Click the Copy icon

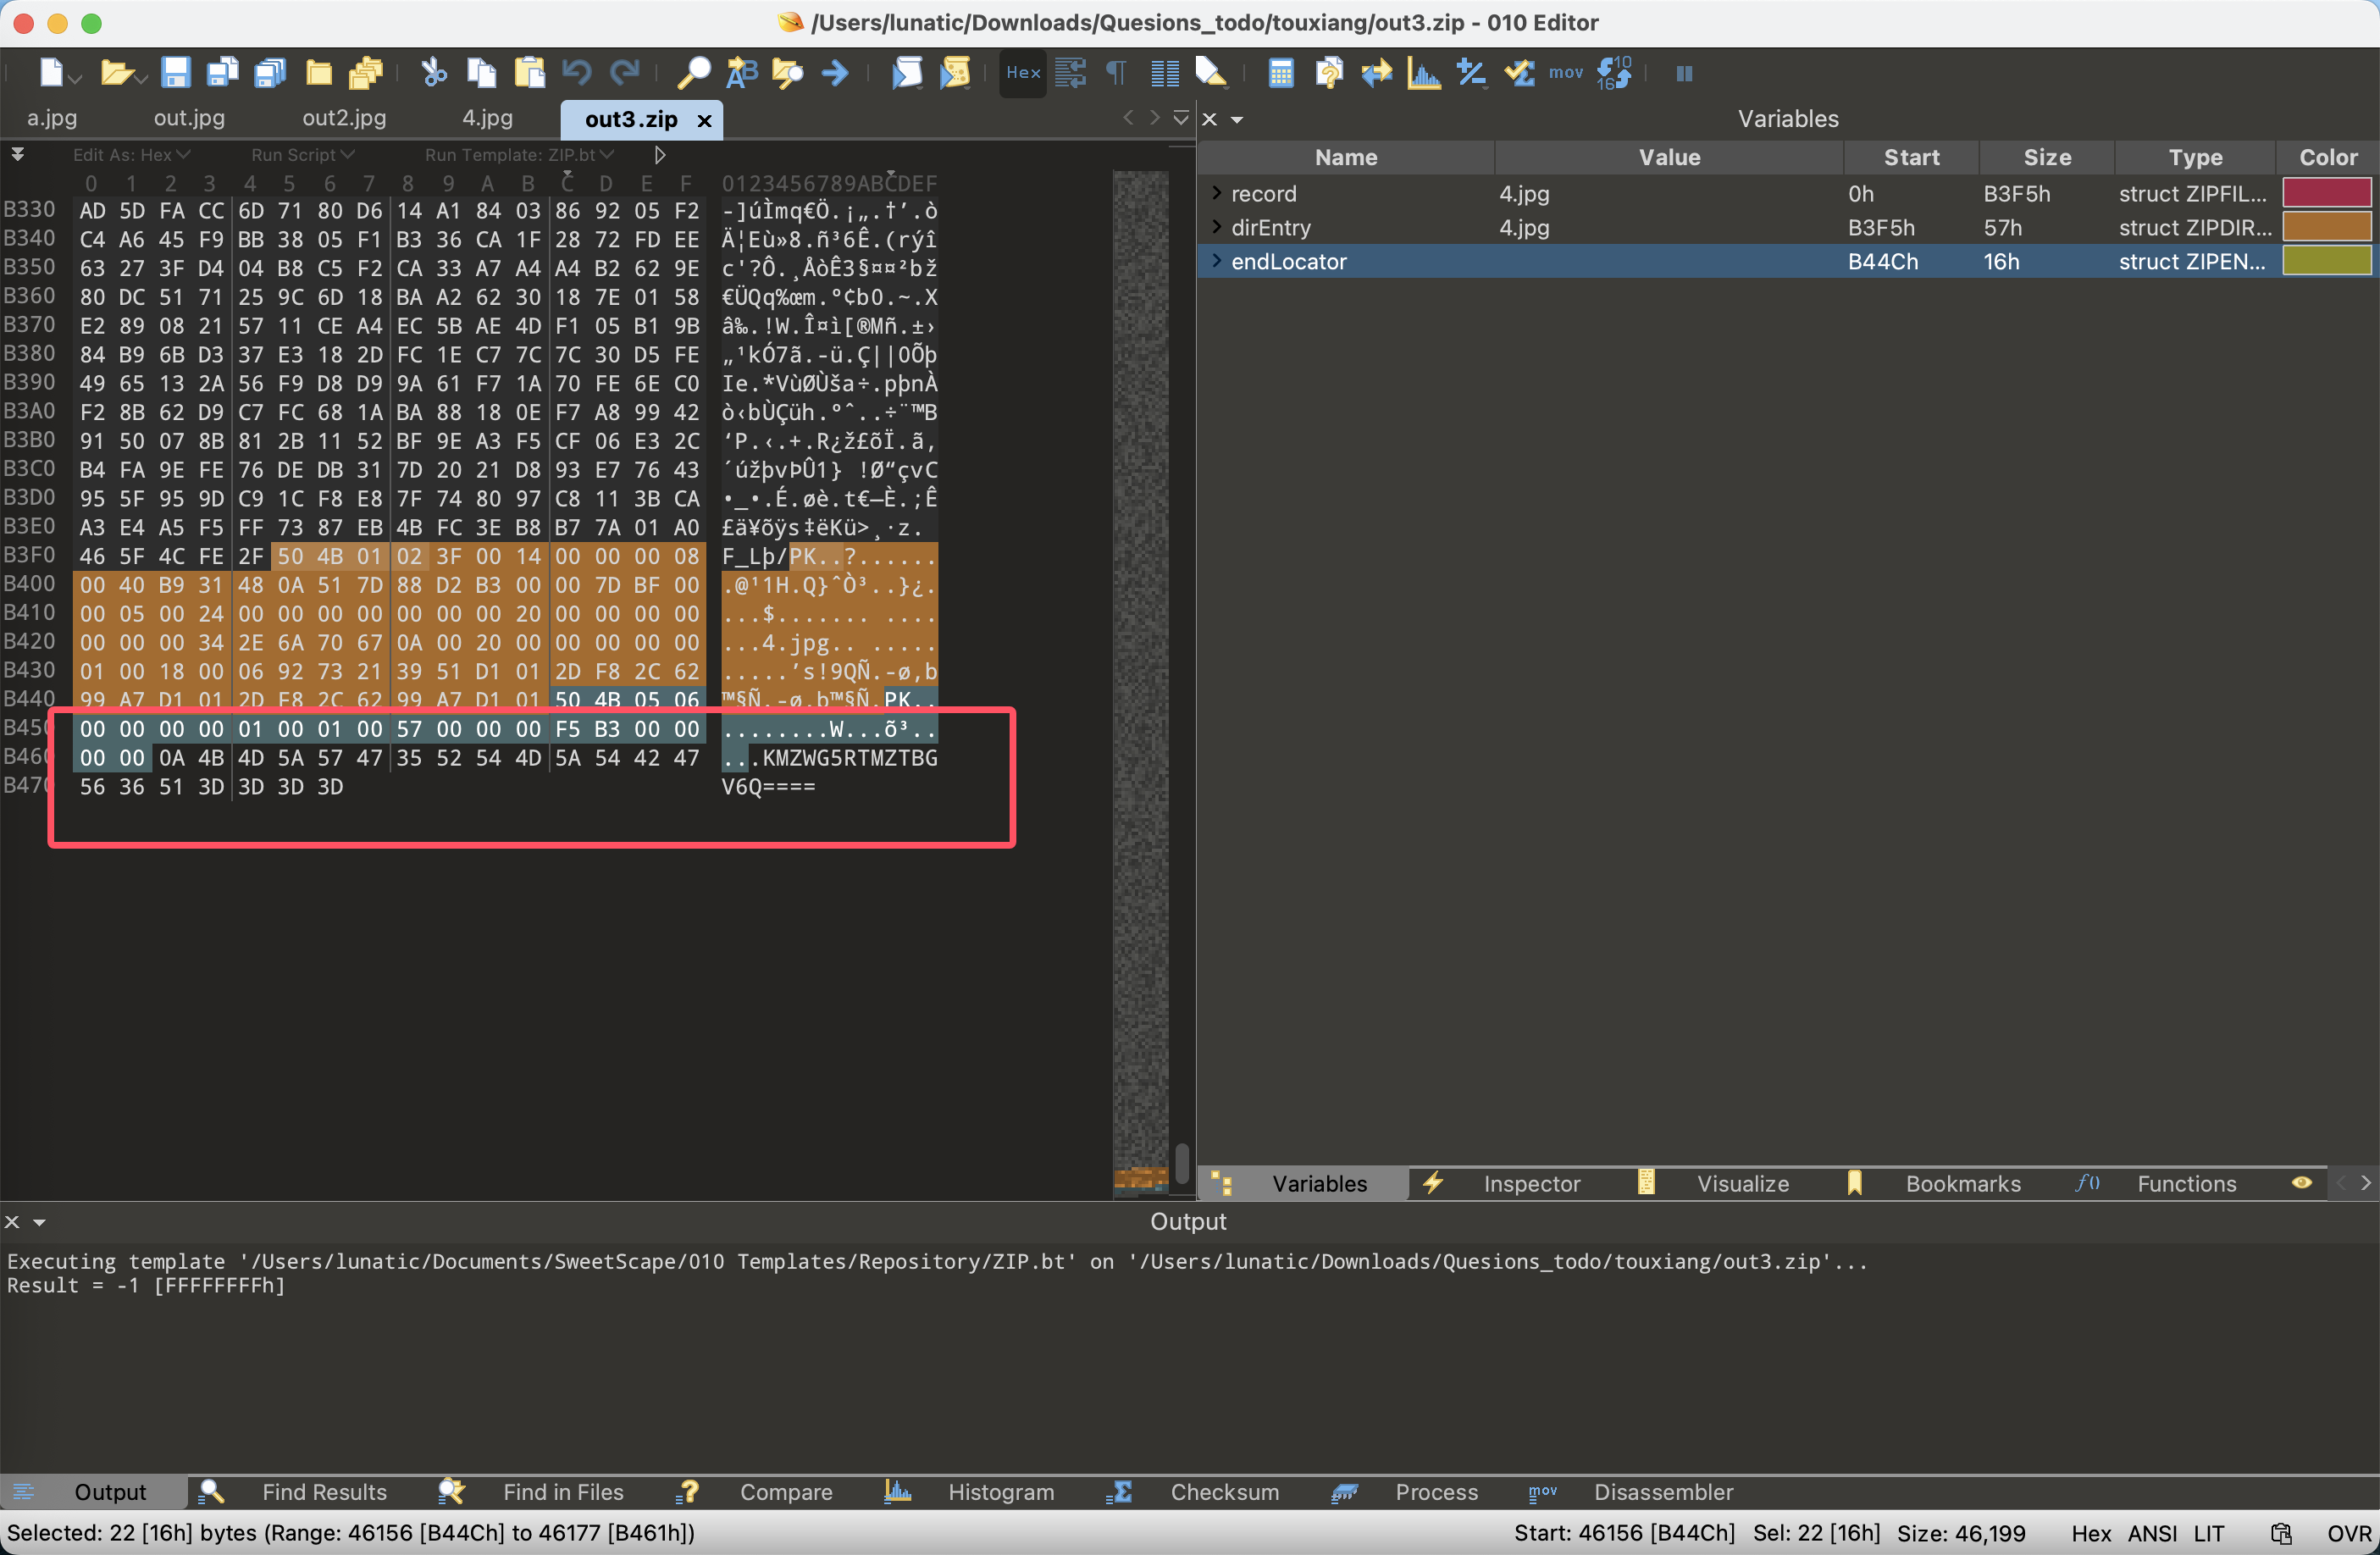click(x=481, y=73)
